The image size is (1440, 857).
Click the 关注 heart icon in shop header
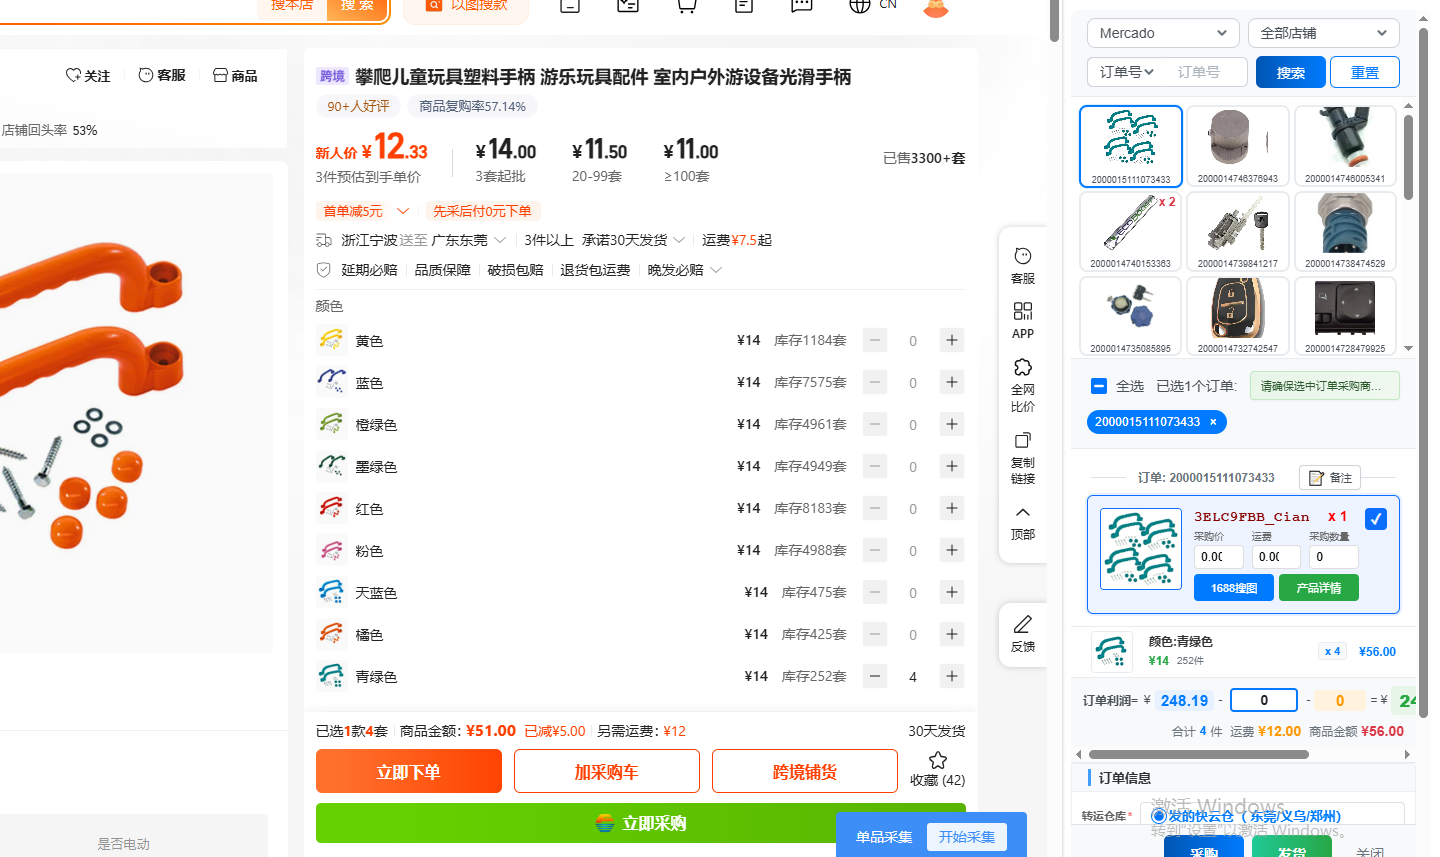[73, 75]
